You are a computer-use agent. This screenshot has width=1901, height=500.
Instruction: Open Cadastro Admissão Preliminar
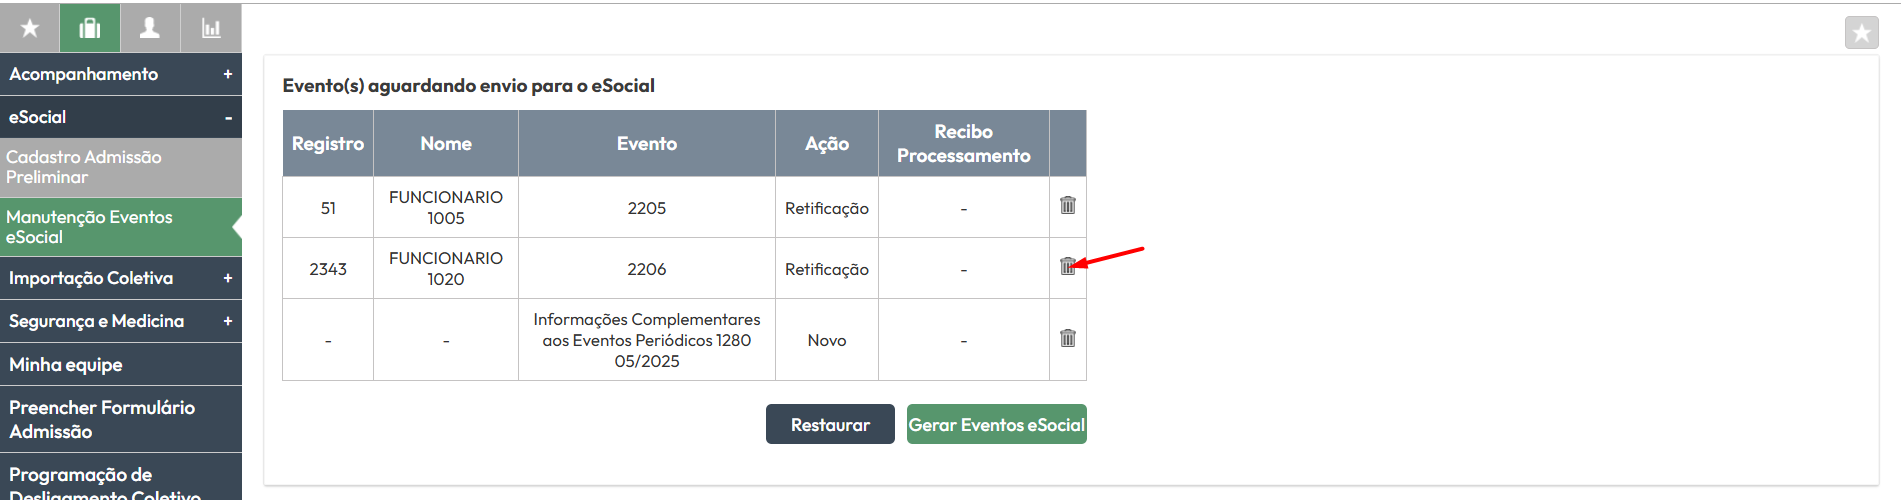point(121,167)
